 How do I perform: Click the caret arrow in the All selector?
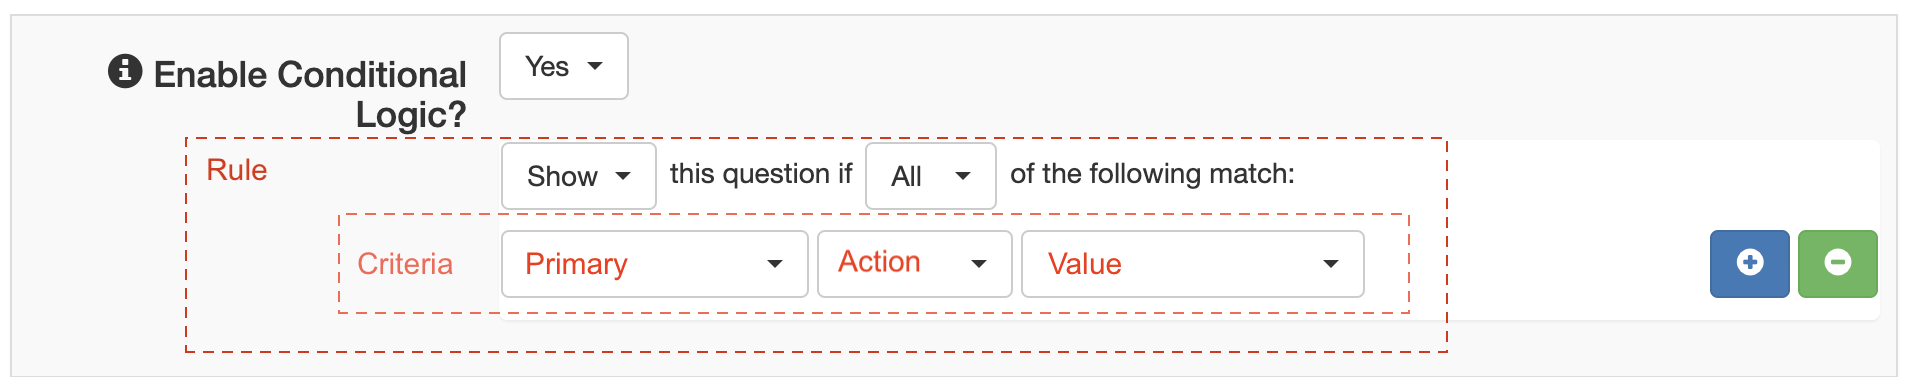pyautogui.click(x=963, y=176)
